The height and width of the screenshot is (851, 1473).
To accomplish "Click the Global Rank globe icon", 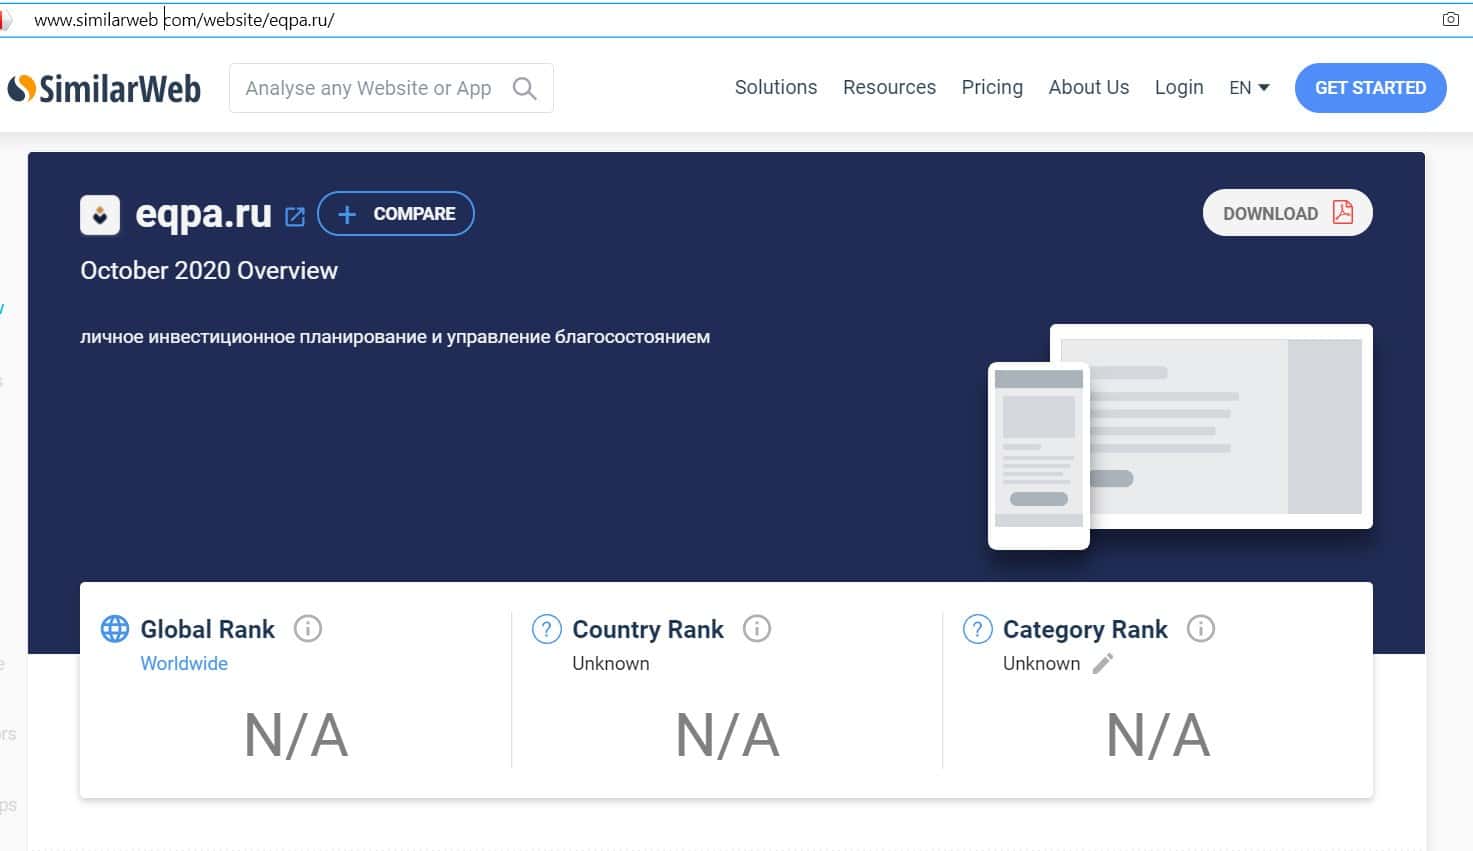I will pos(115,629).
